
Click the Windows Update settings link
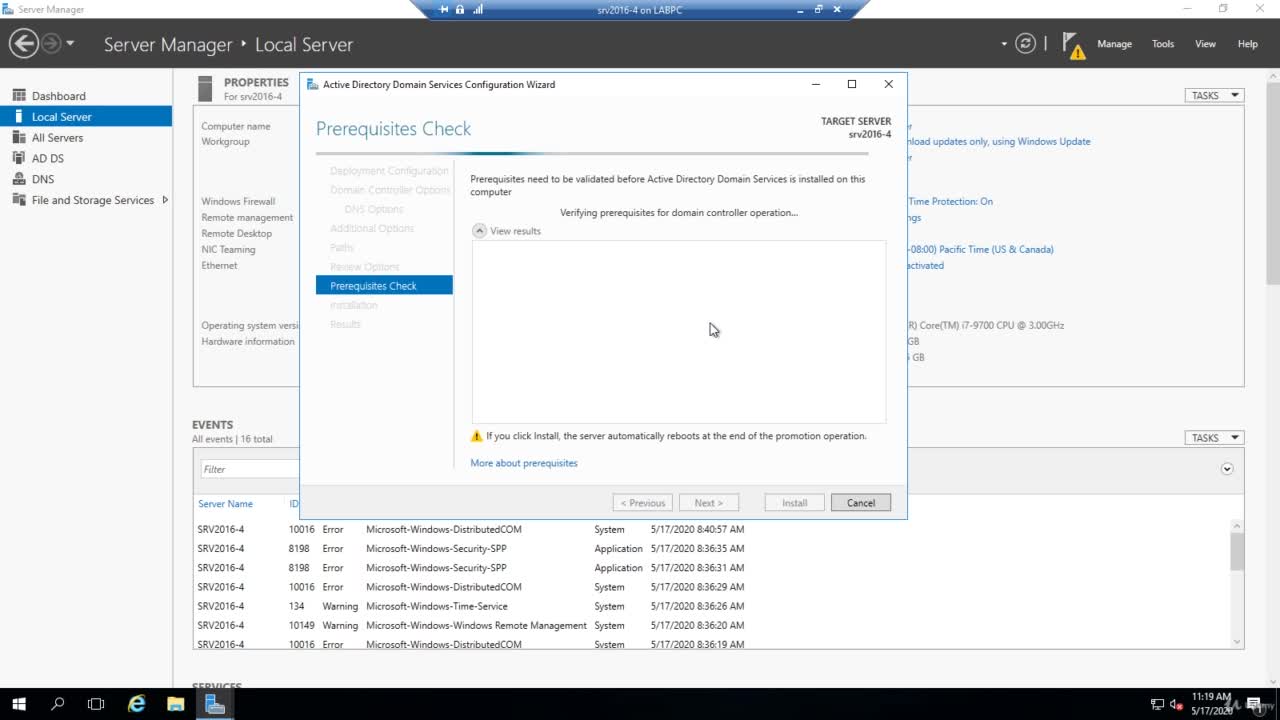[998, 141]
